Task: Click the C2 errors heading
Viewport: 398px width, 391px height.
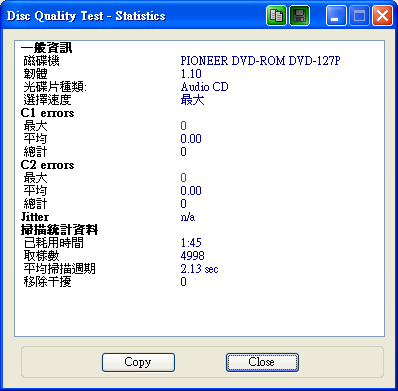Action: click(47, 165)
